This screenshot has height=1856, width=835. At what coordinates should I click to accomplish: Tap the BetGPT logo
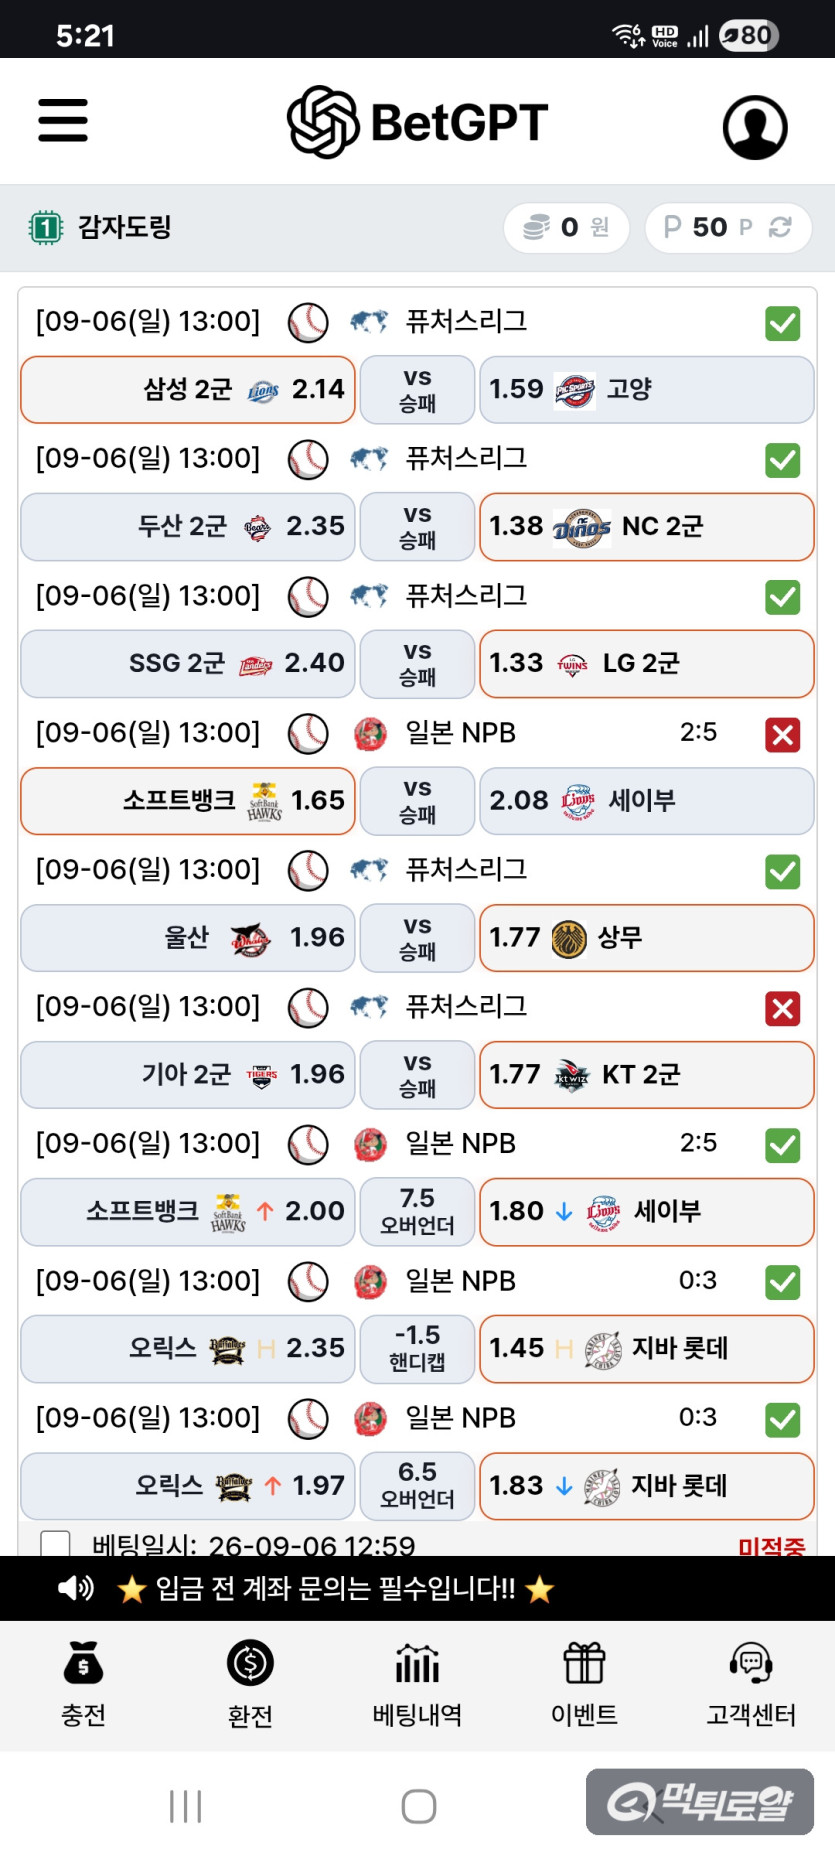(417, 122)
